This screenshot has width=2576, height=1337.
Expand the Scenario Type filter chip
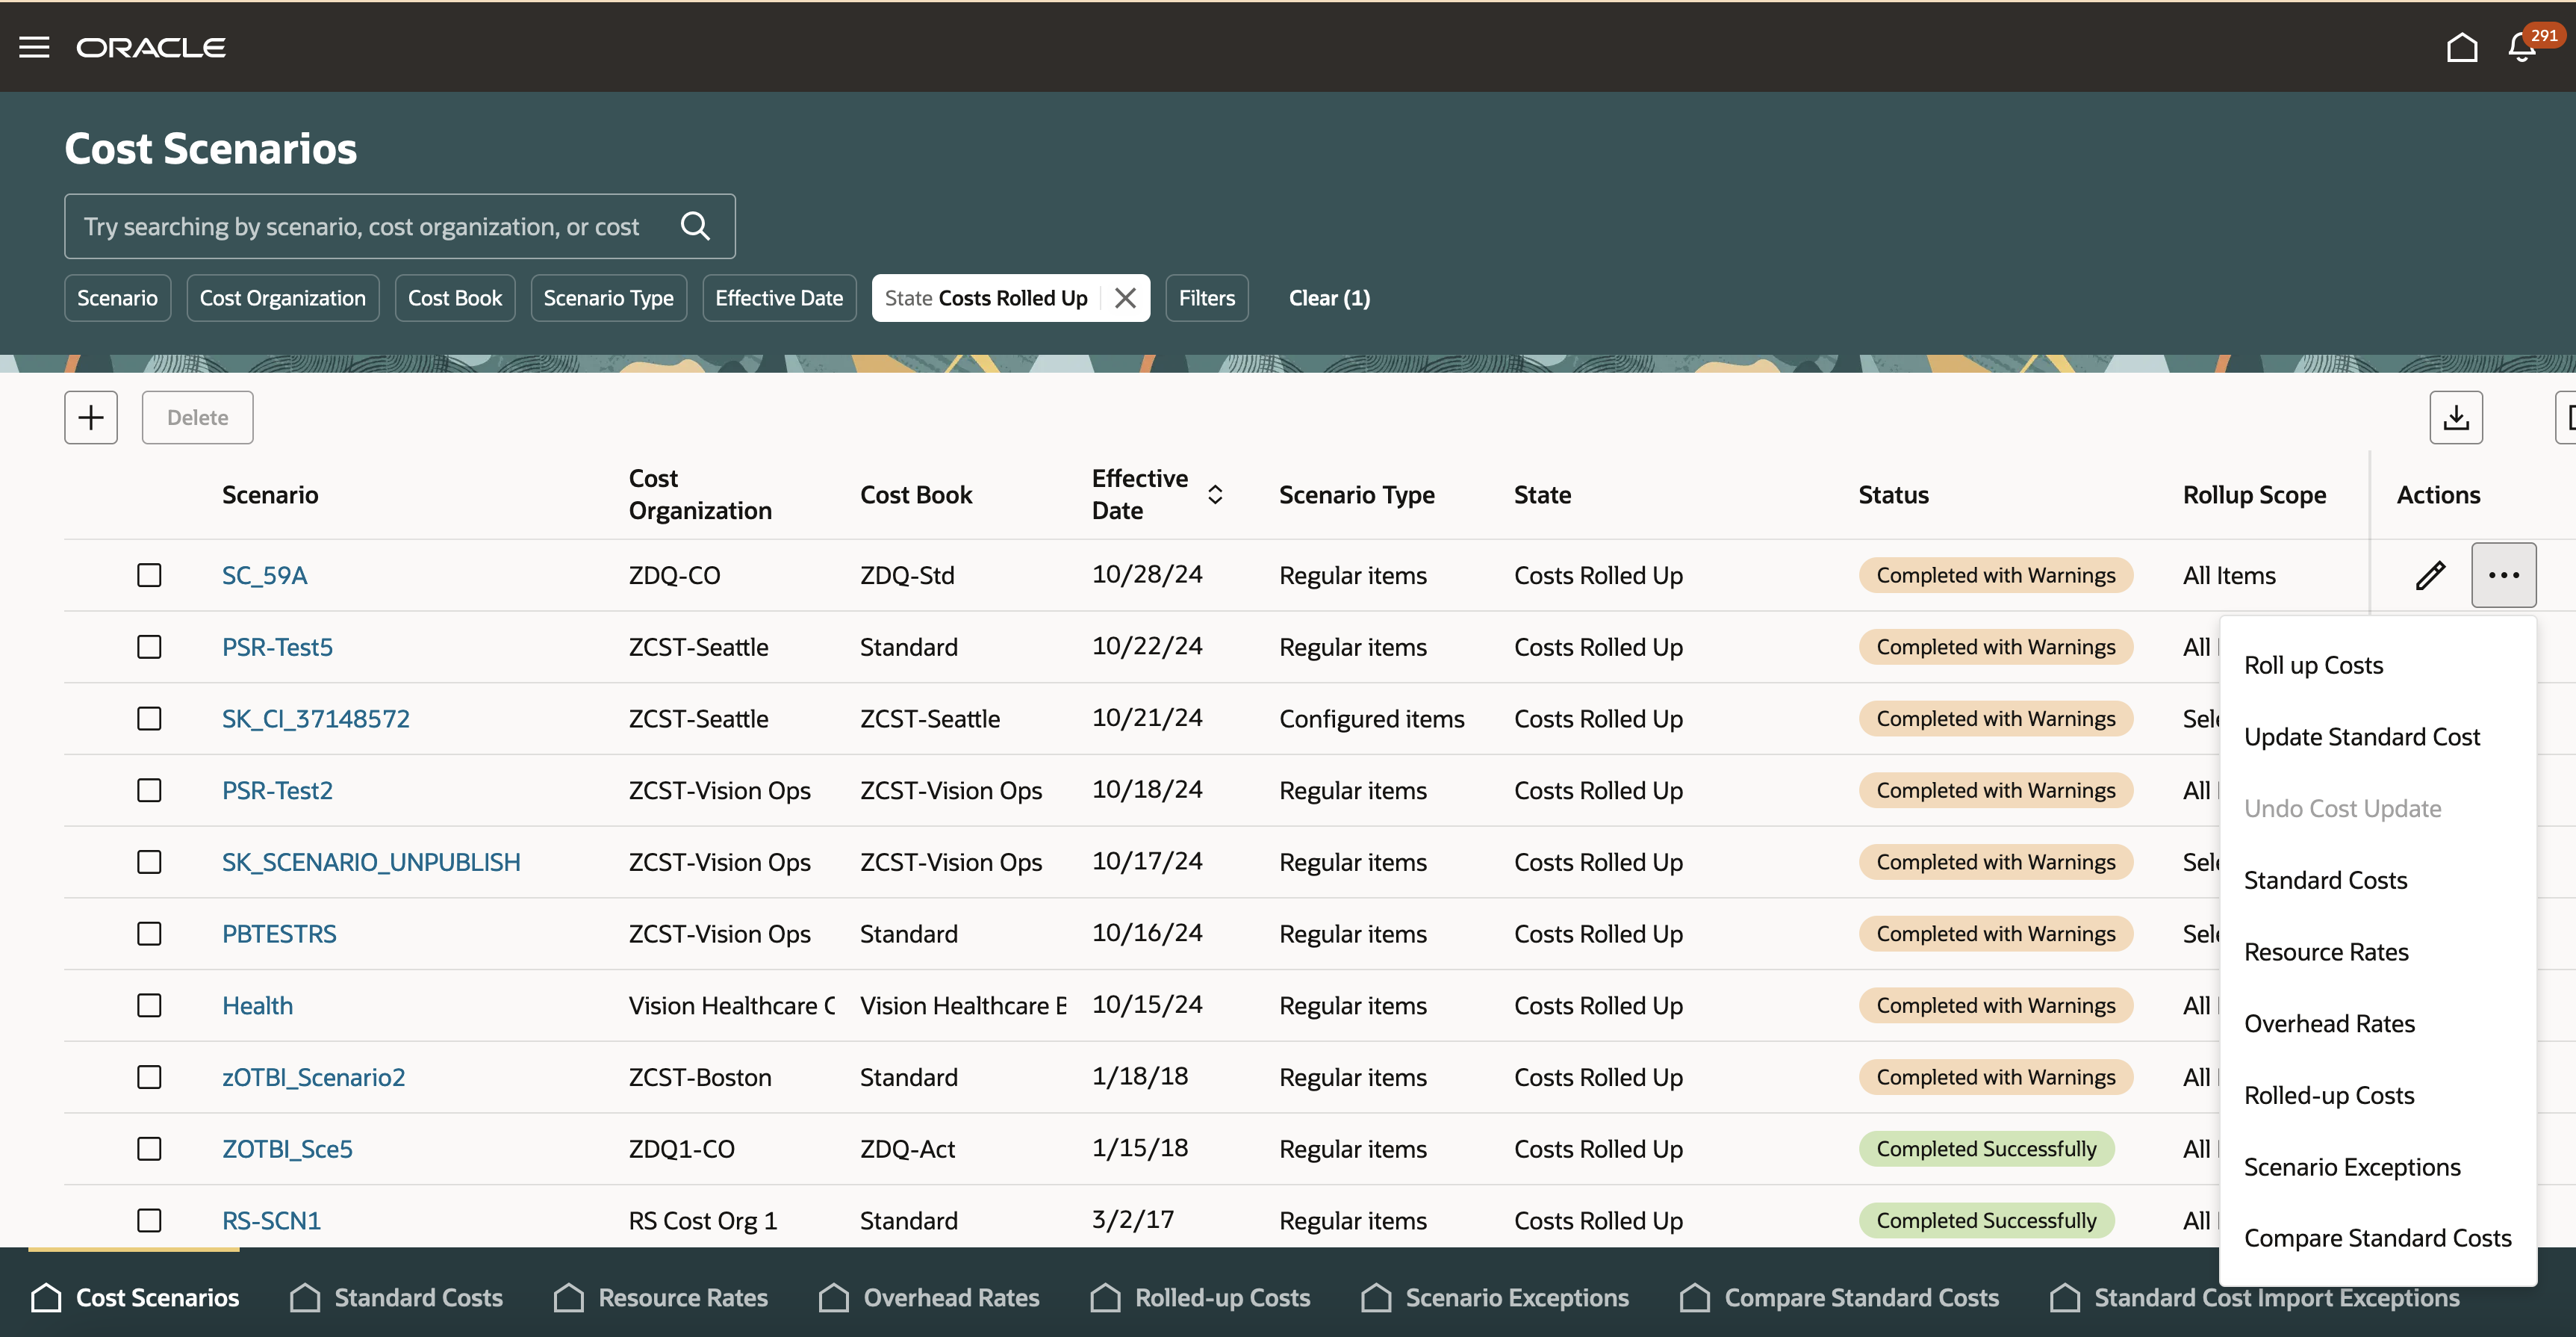click(608, 298)
